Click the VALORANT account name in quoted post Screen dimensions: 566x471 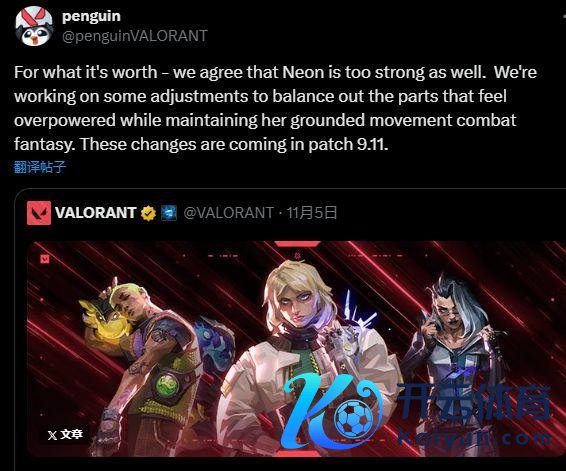coord(95,213)
